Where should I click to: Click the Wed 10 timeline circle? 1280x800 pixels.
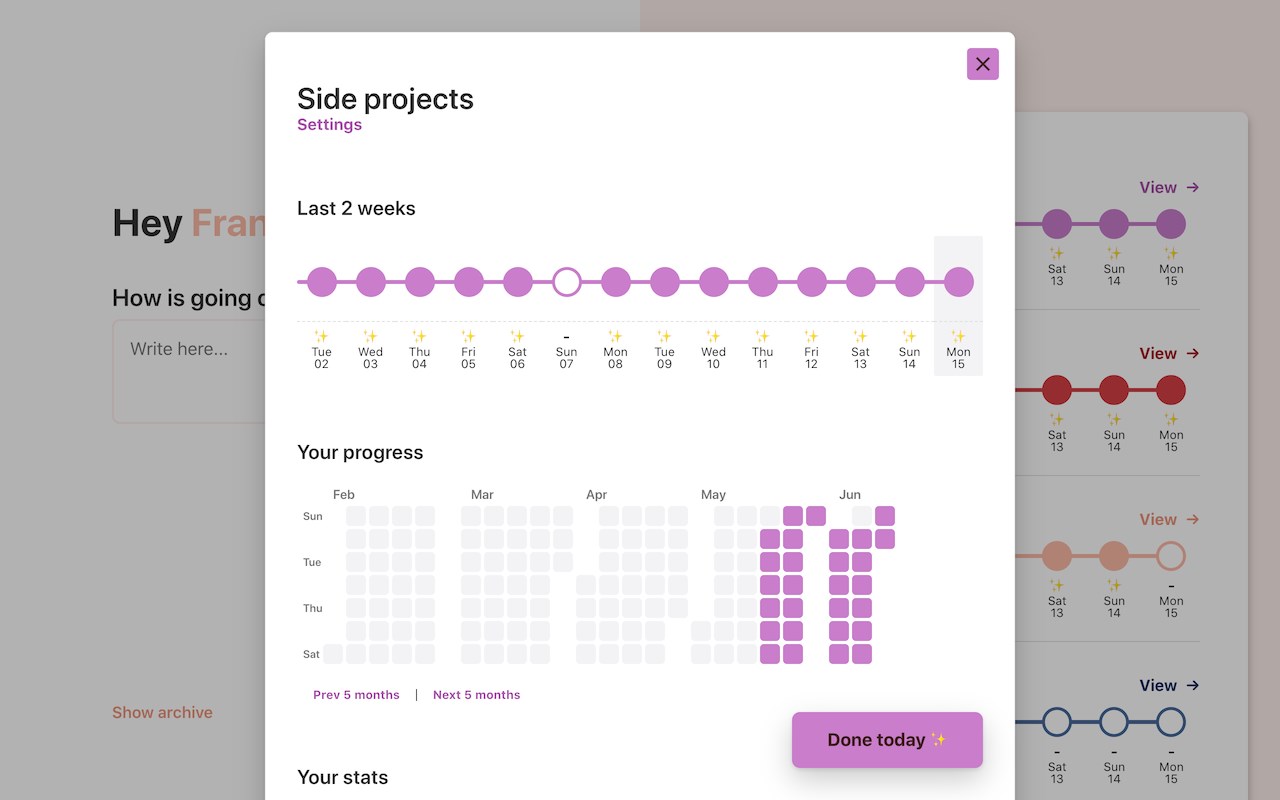(x=714, y=282)
